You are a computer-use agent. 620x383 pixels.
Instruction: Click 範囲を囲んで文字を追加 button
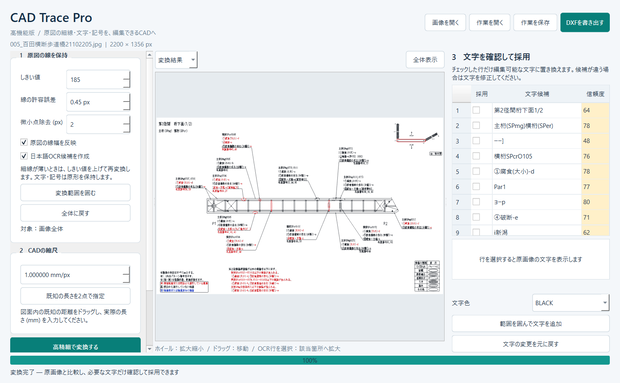(531, 324)
